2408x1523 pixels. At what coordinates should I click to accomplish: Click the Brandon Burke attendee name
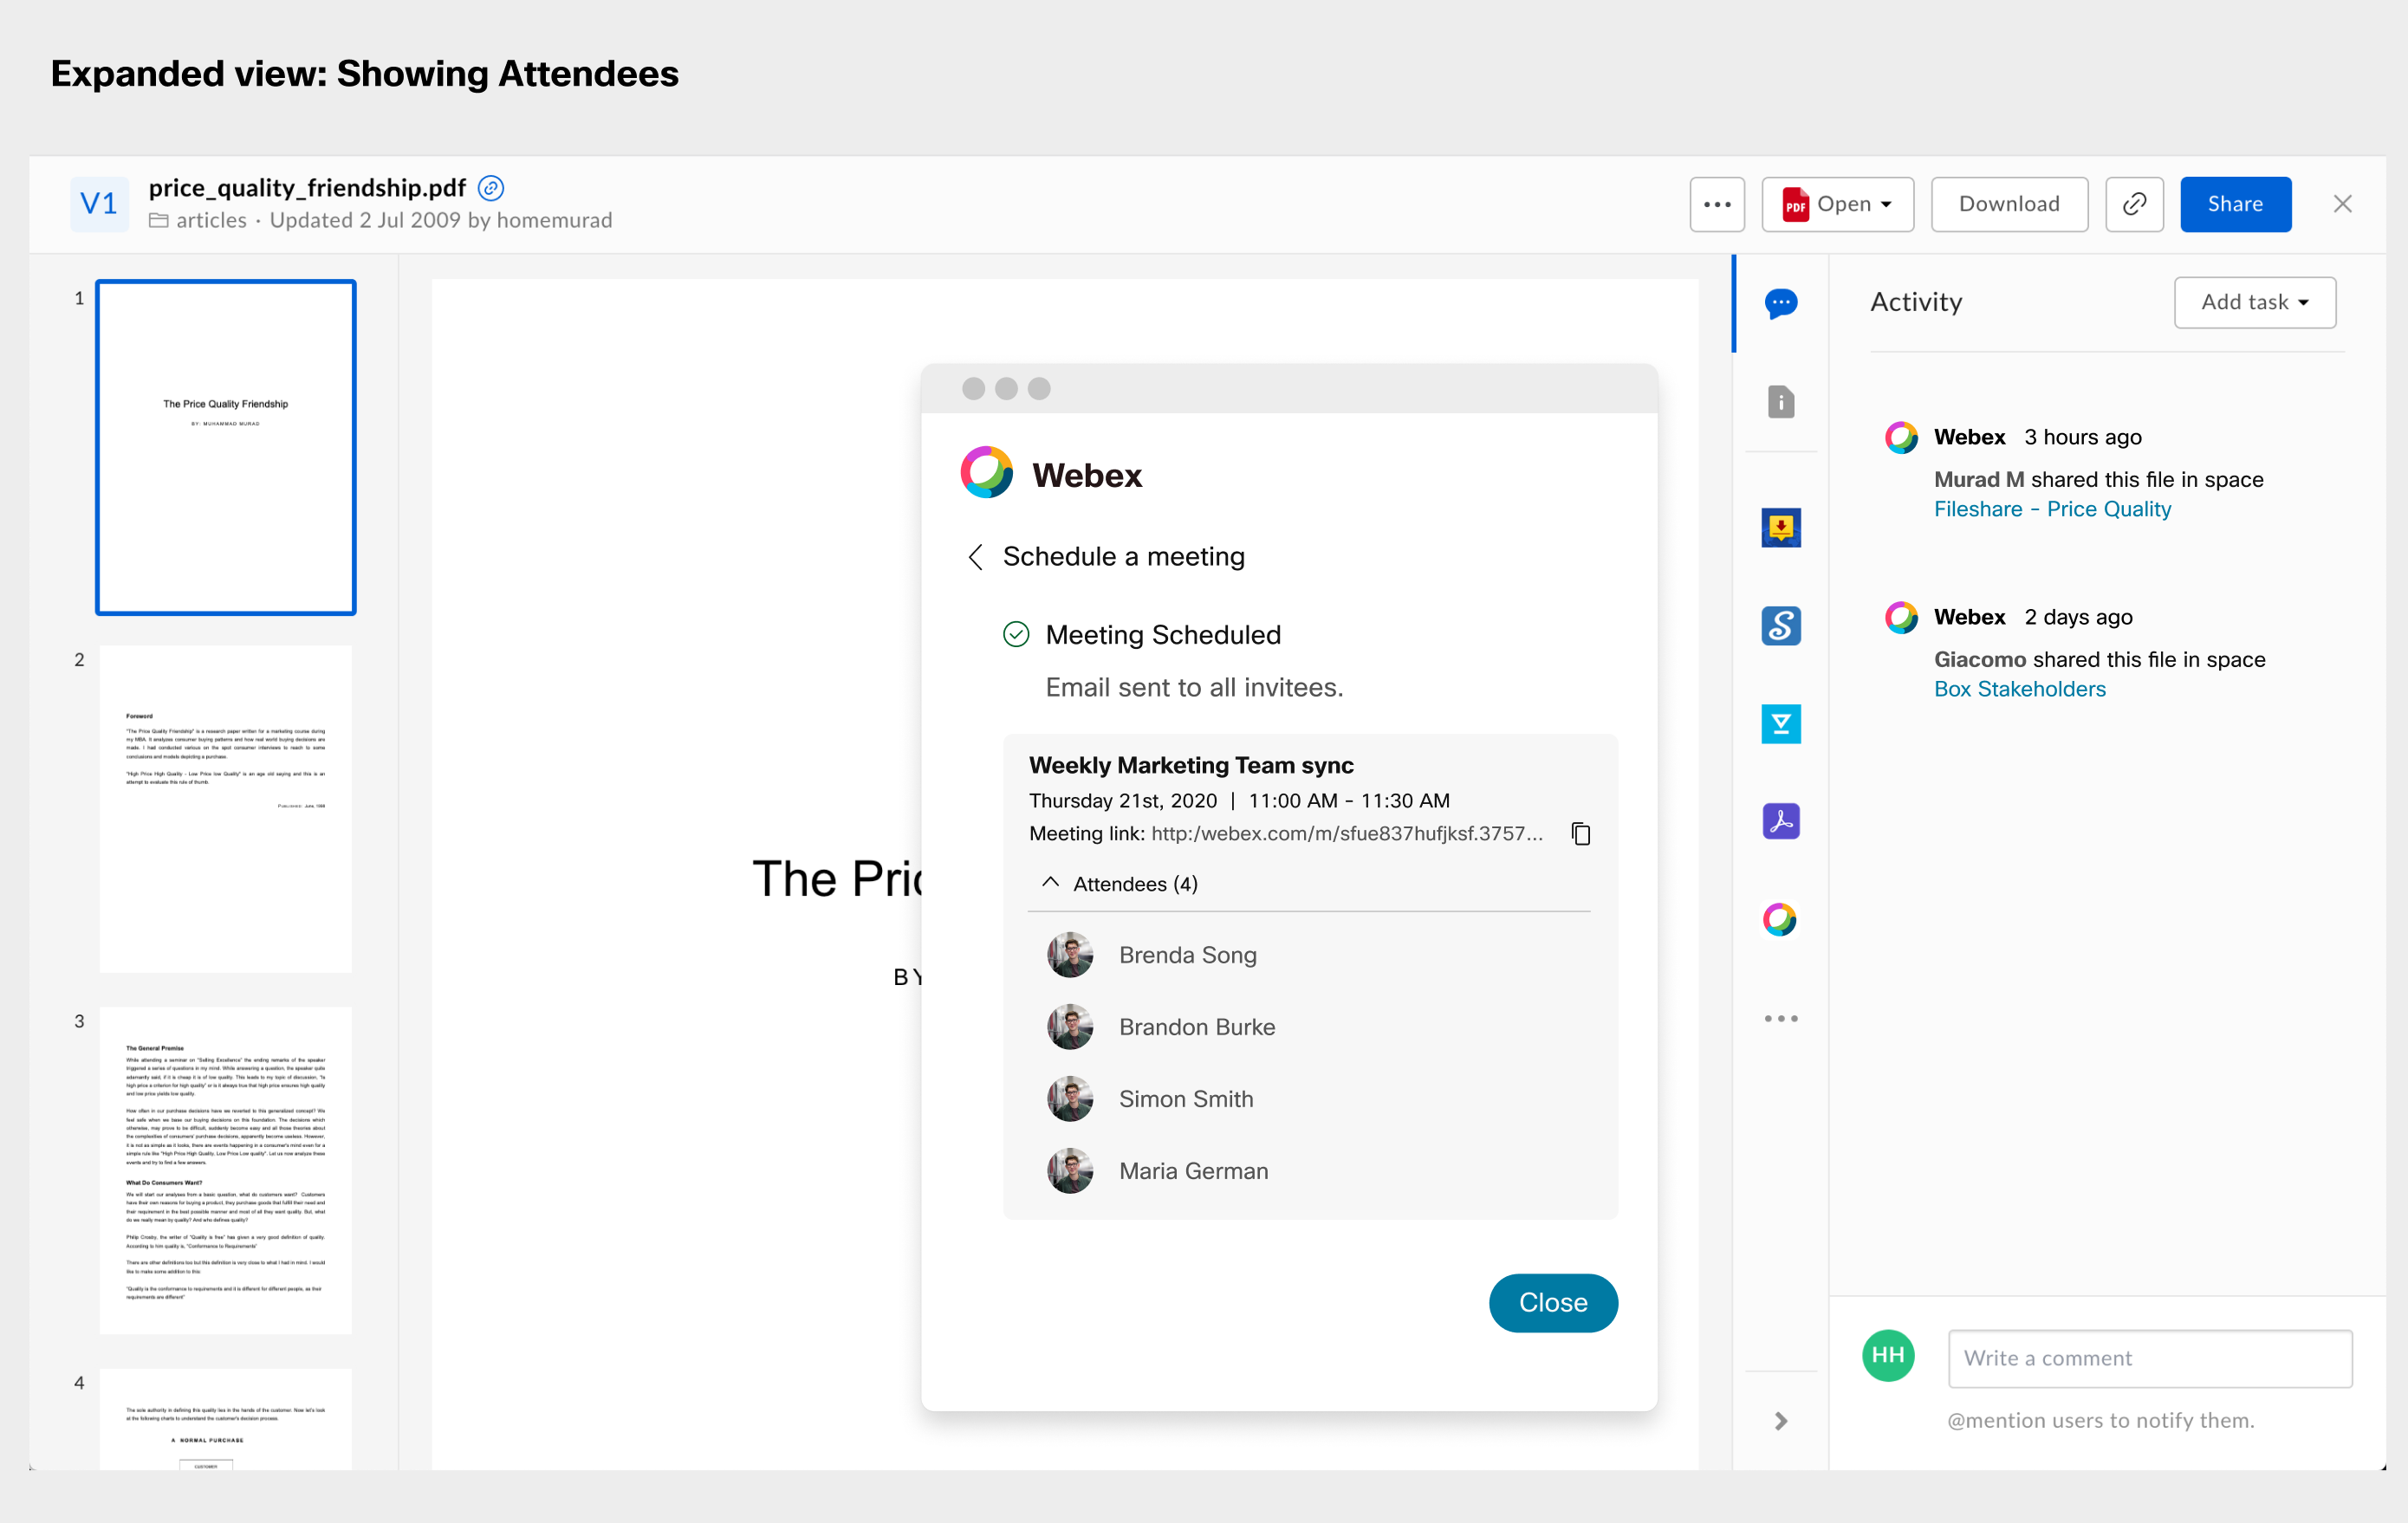[1197, 1027]
